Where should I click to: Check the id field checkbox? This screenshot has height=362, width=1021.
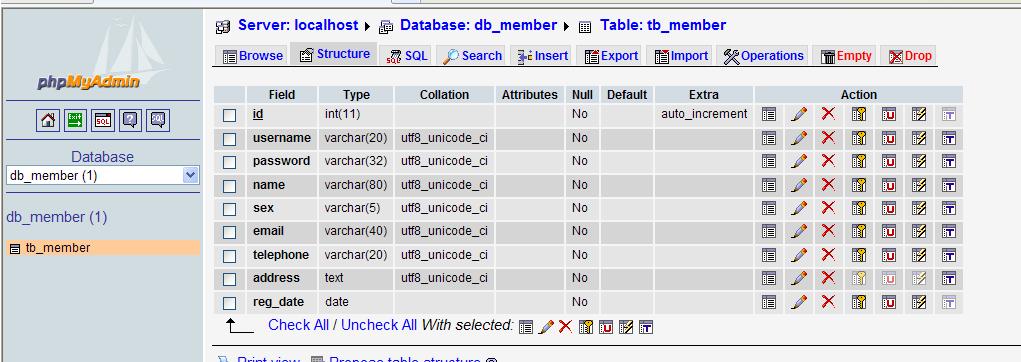click(229, 115)
